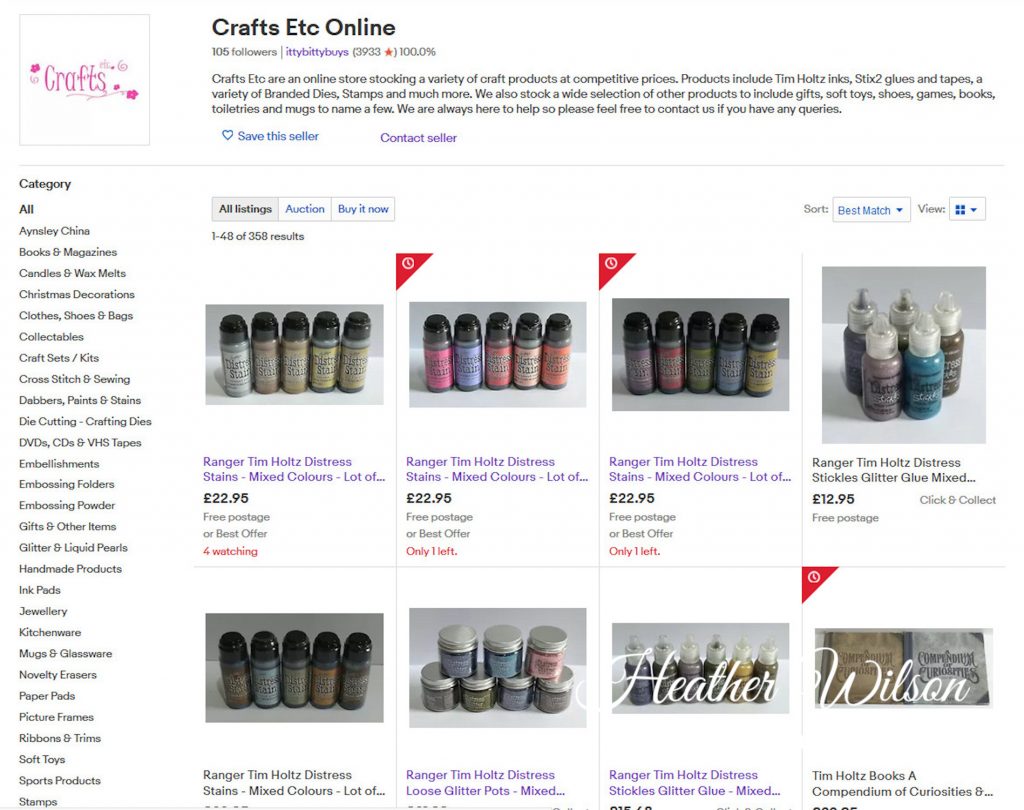1024x810 pixels.
Task: Switch to the Buy it now tab
Action: point(363,209)
